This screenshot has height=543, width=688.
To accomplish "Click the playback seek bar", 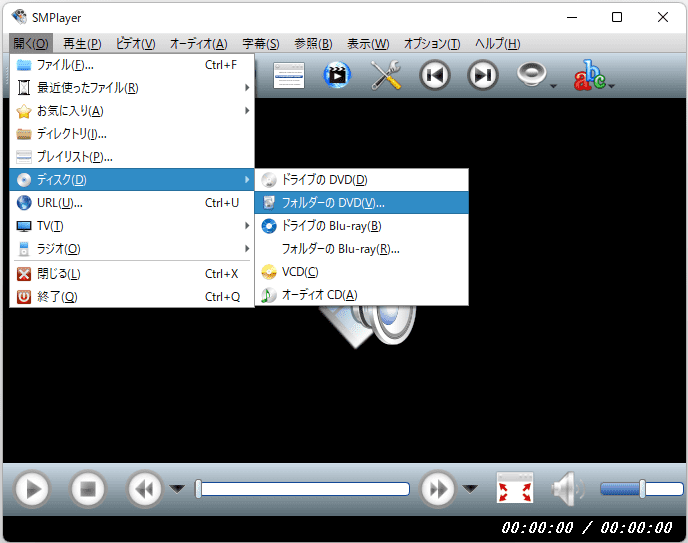I will (302, 489).
